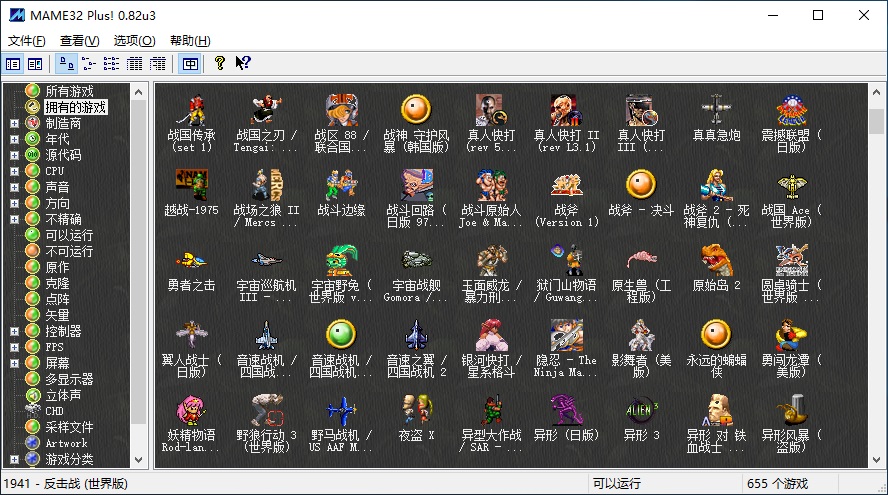Click the game list scrollbar thumb
This screenshot has width=888, height=495.
coord(877,122)
